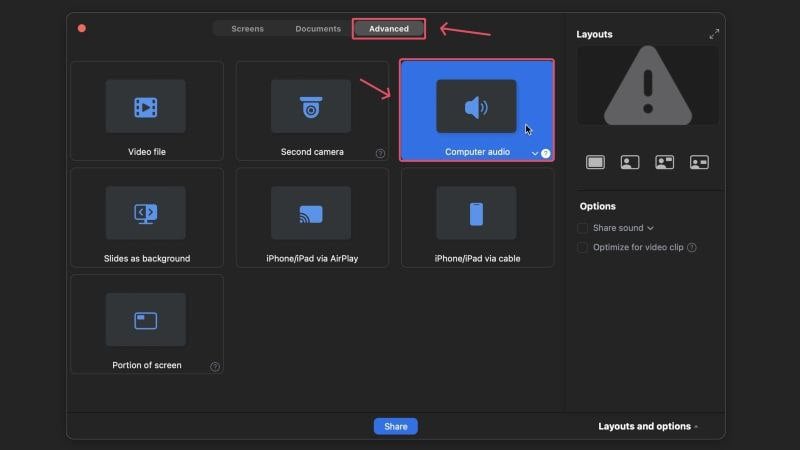The width and height of the screenshot is (800, 450).
Task: Click the layout preview warning thumbnail
Action: [x=647, y=85]
